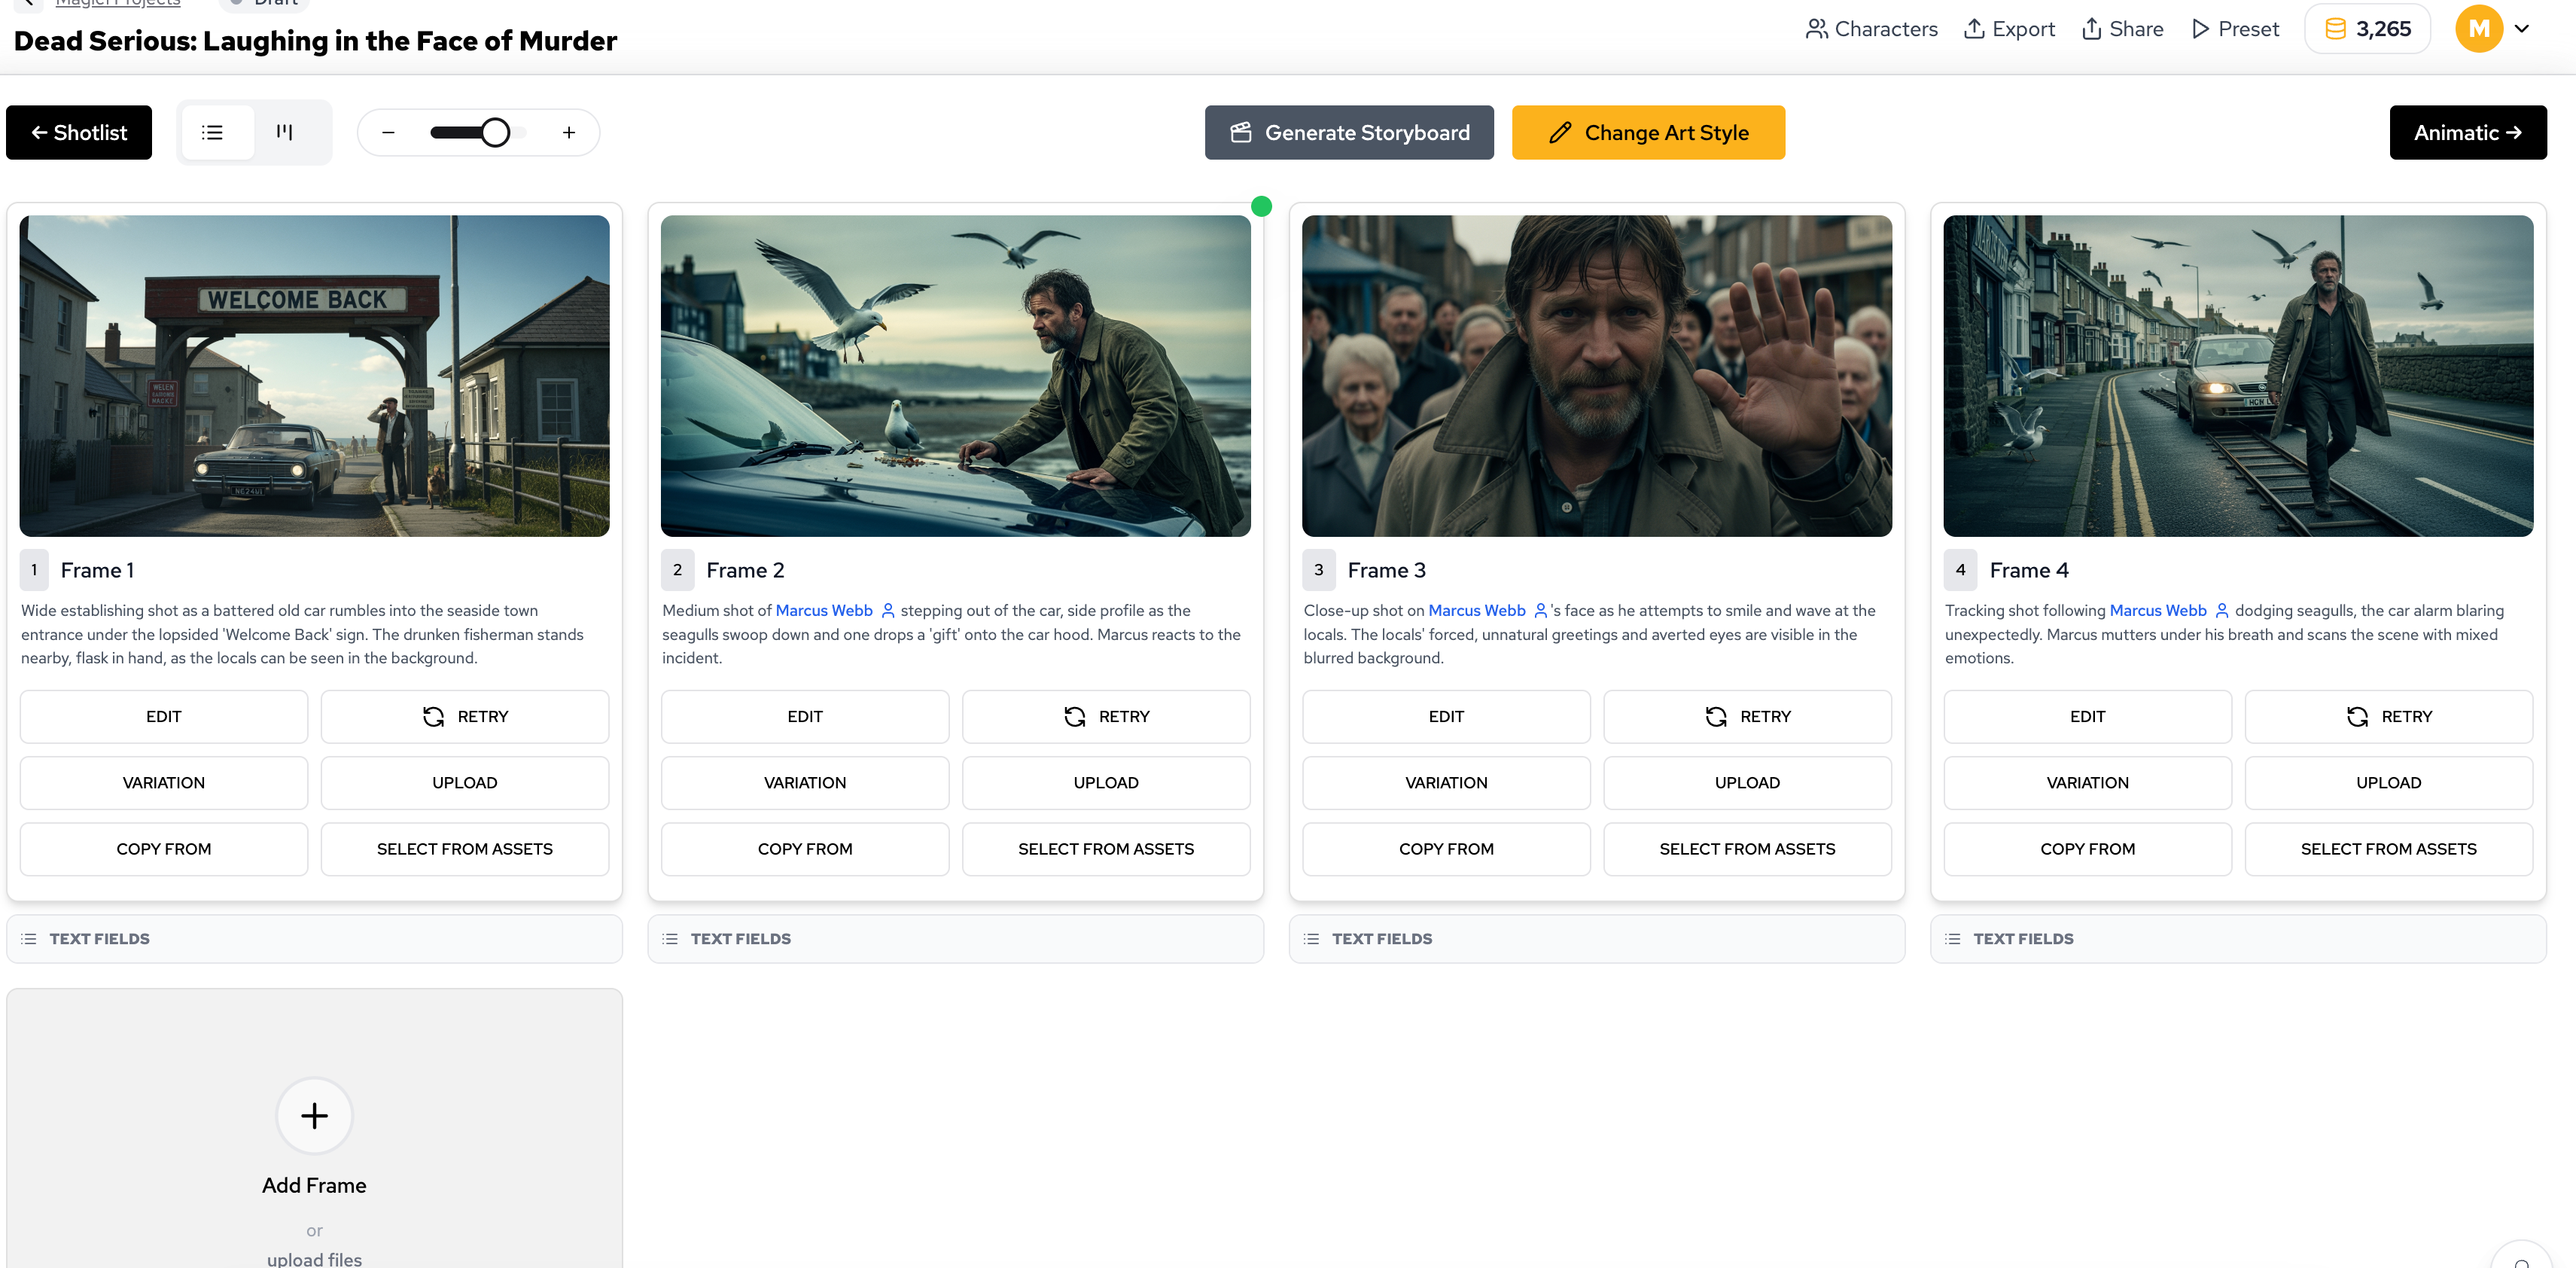Click the Export icon

1974,29
